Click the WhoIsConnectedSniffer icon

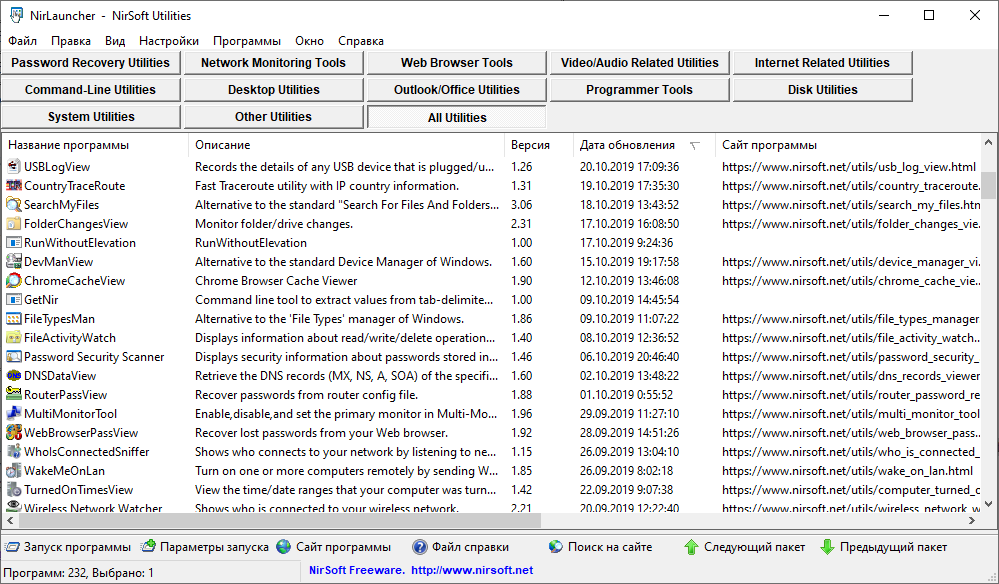tap(13, 452)
